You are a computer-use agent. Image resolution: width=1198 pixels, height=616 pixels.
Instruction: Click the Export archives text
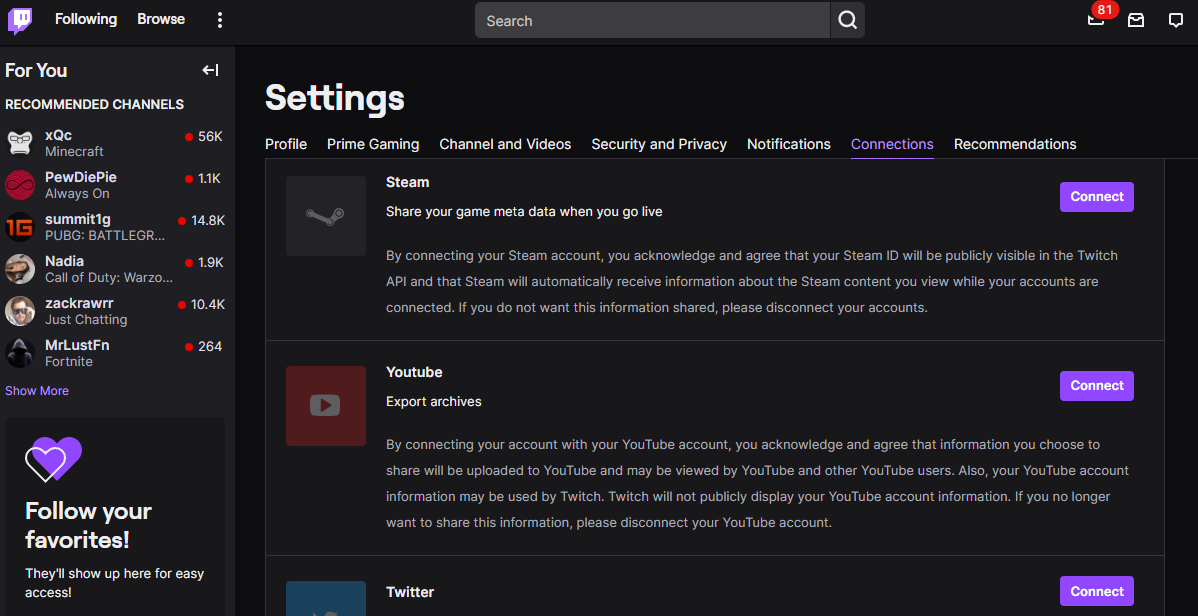(434, 401)
